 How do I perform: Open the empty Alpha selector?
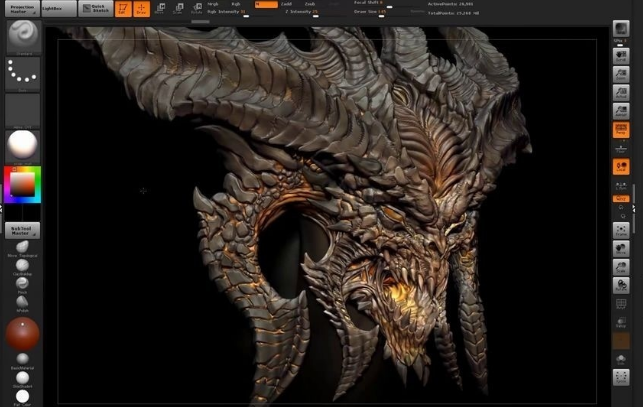23,111
